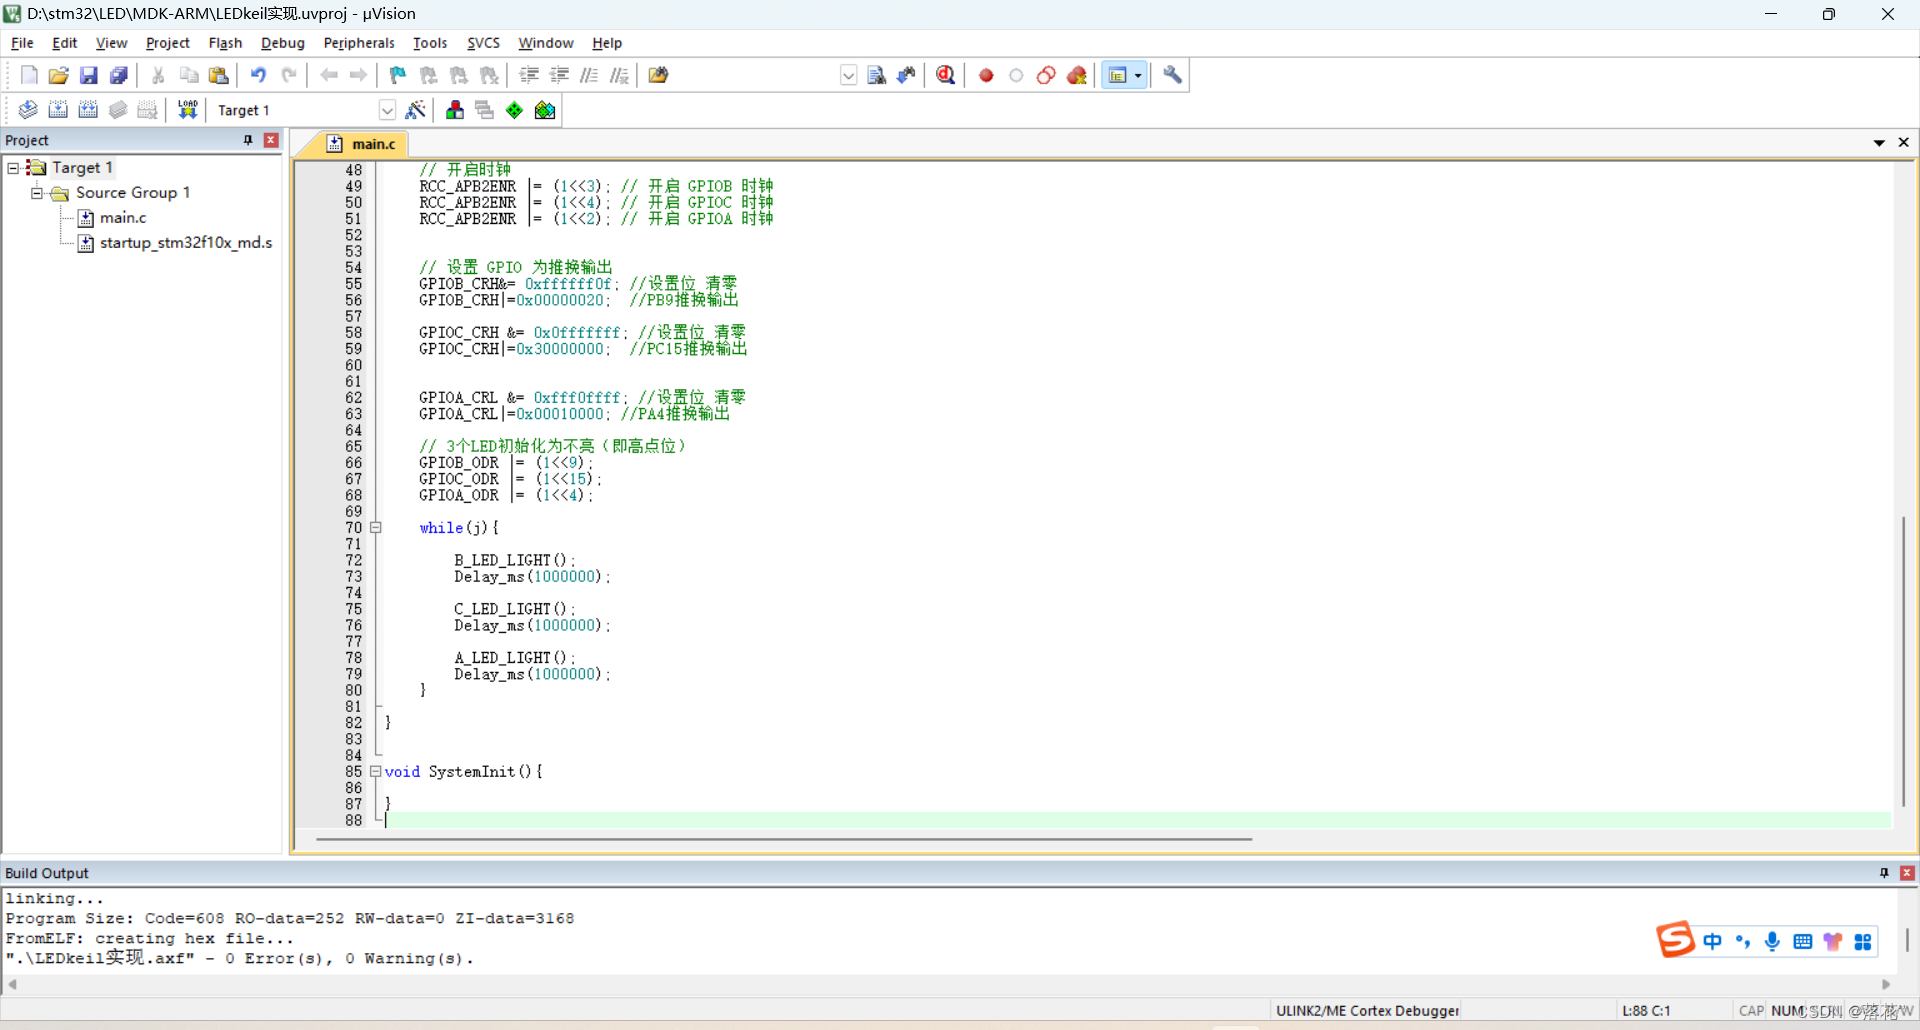Open the Peripherals menu
This screenshot has height=1030, width=1920.
pyautogui.click(x=359, y=43)
